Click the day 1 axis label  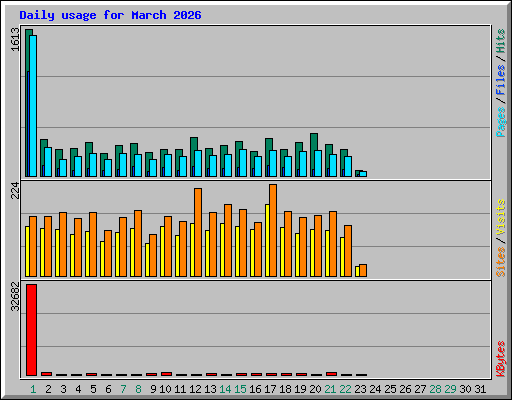click(x=33, y=389)
